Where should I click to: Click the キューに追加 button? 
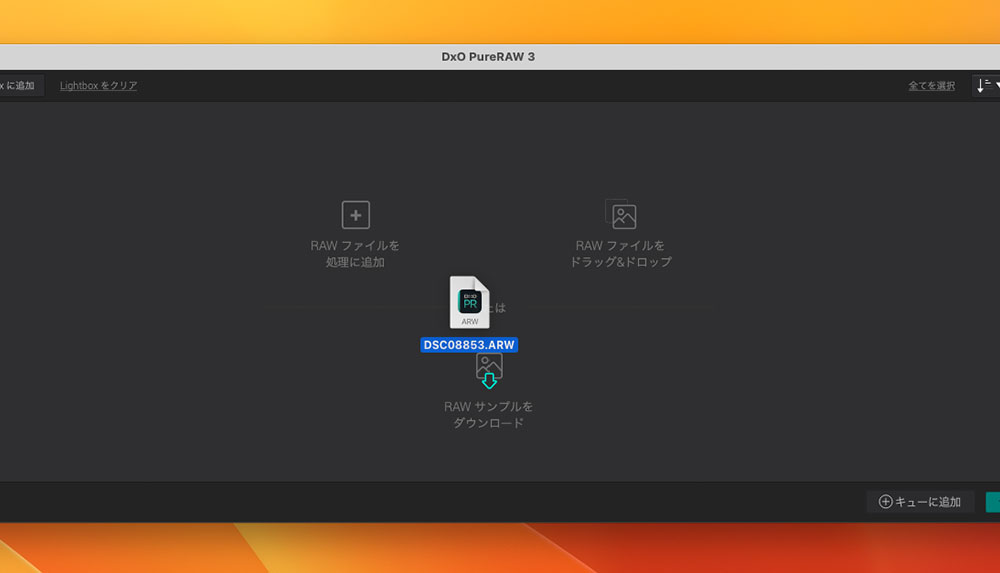tap(920, 502)
